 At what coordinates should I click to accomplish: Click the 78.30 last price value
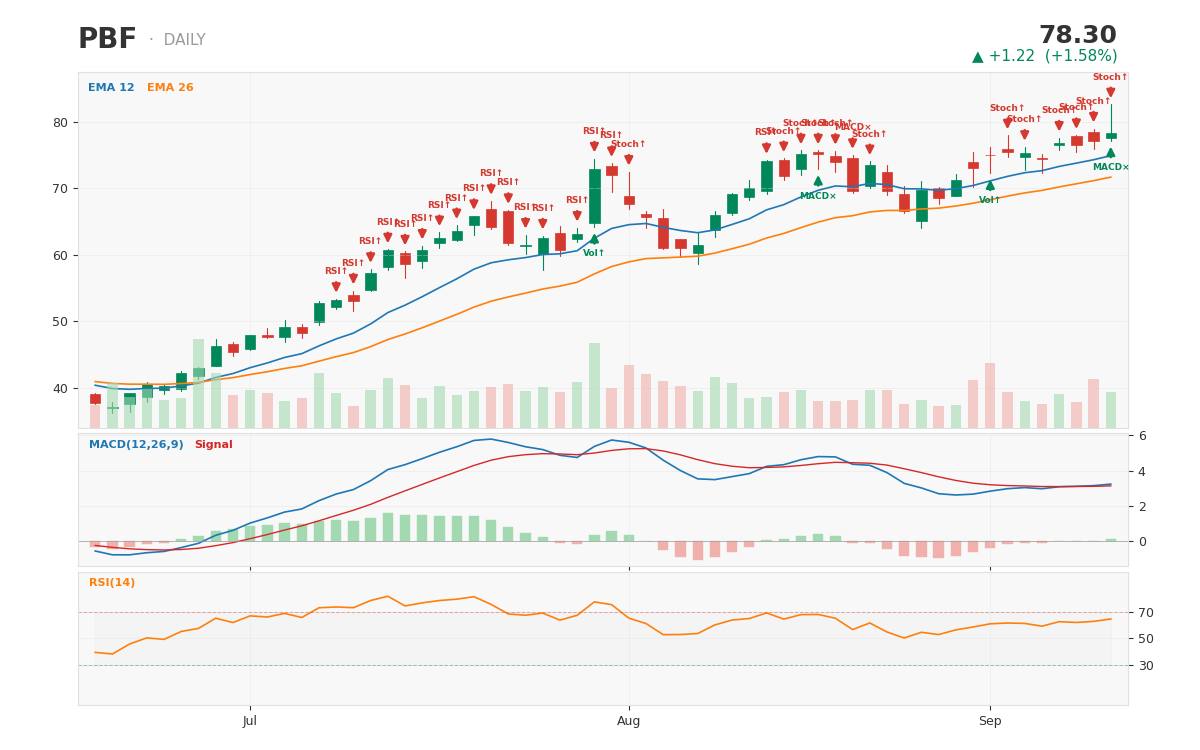pyautogui.click(x=1078, y=36)
